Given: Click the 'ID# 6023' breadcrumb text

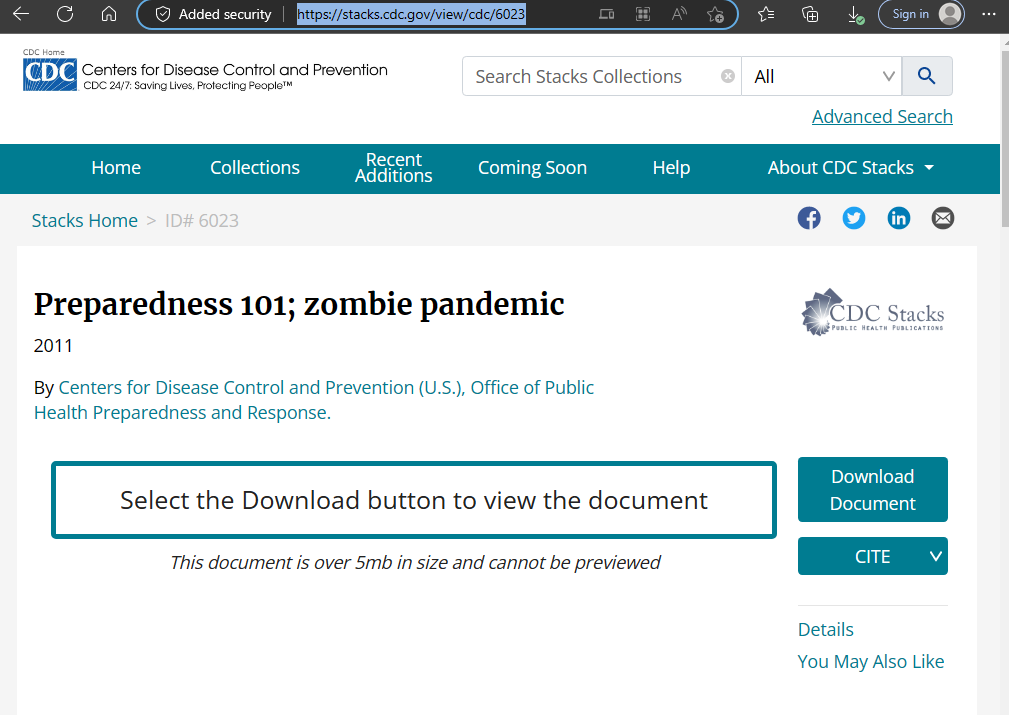Looking at the screenshot, I should point(202,221).
